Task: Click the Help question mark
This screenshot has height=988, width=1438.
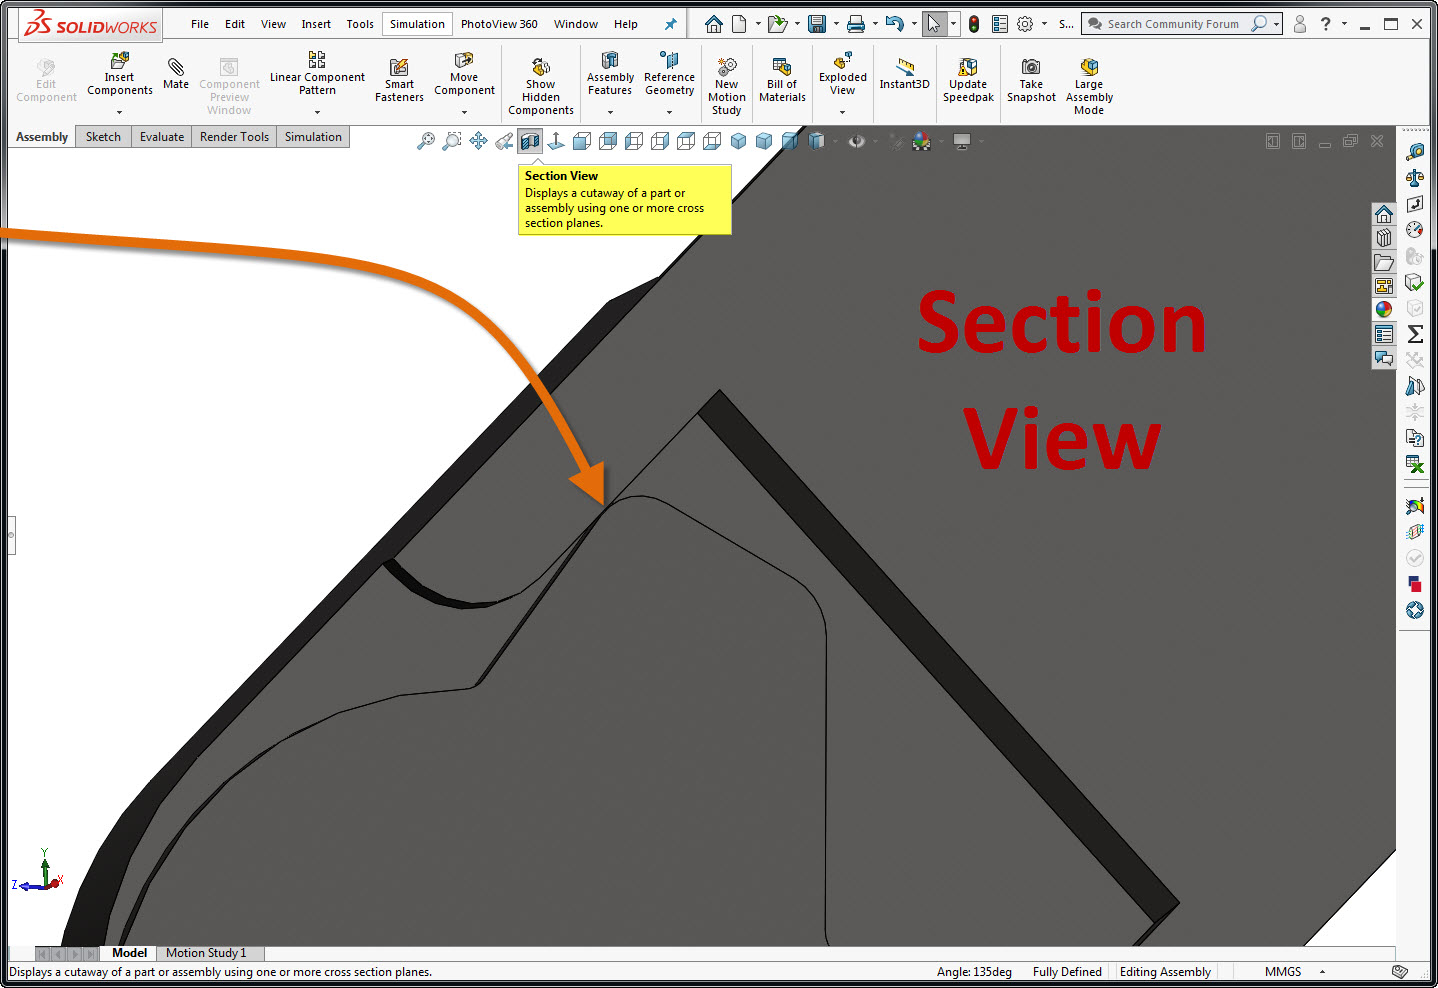Action: (x=1326, y=24)
